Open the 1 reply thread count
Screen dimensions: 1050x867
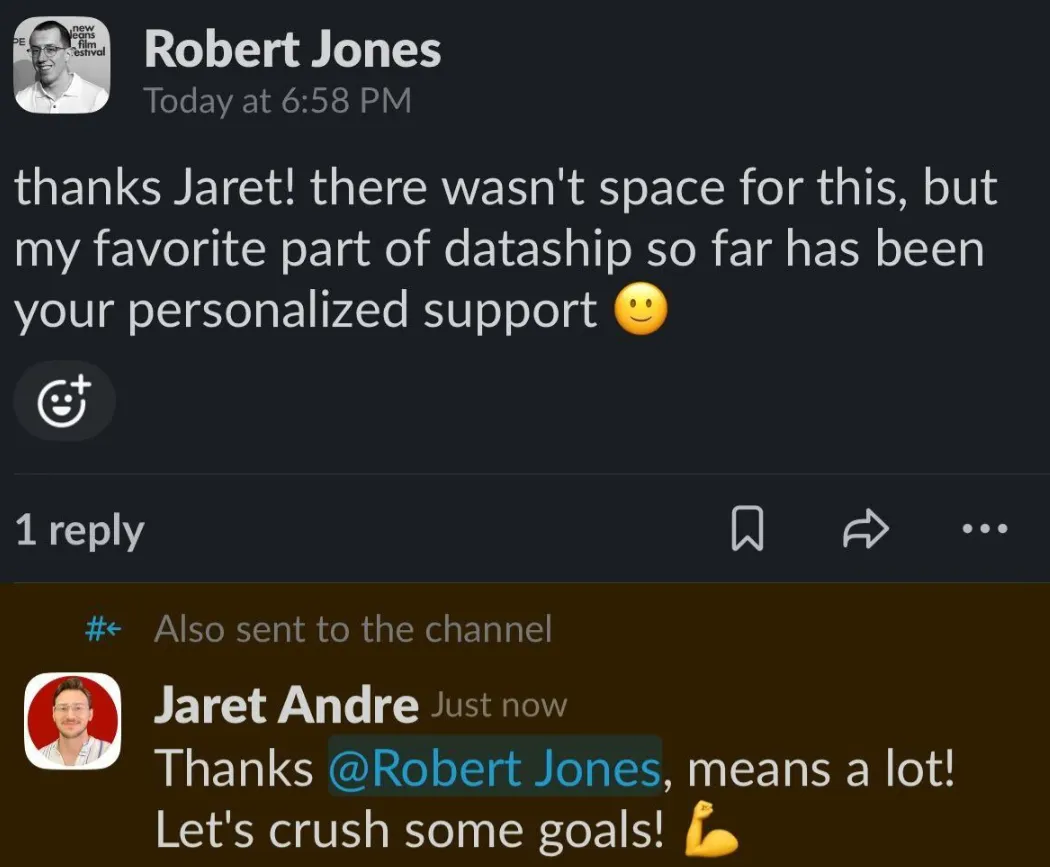tap(80, 530)
